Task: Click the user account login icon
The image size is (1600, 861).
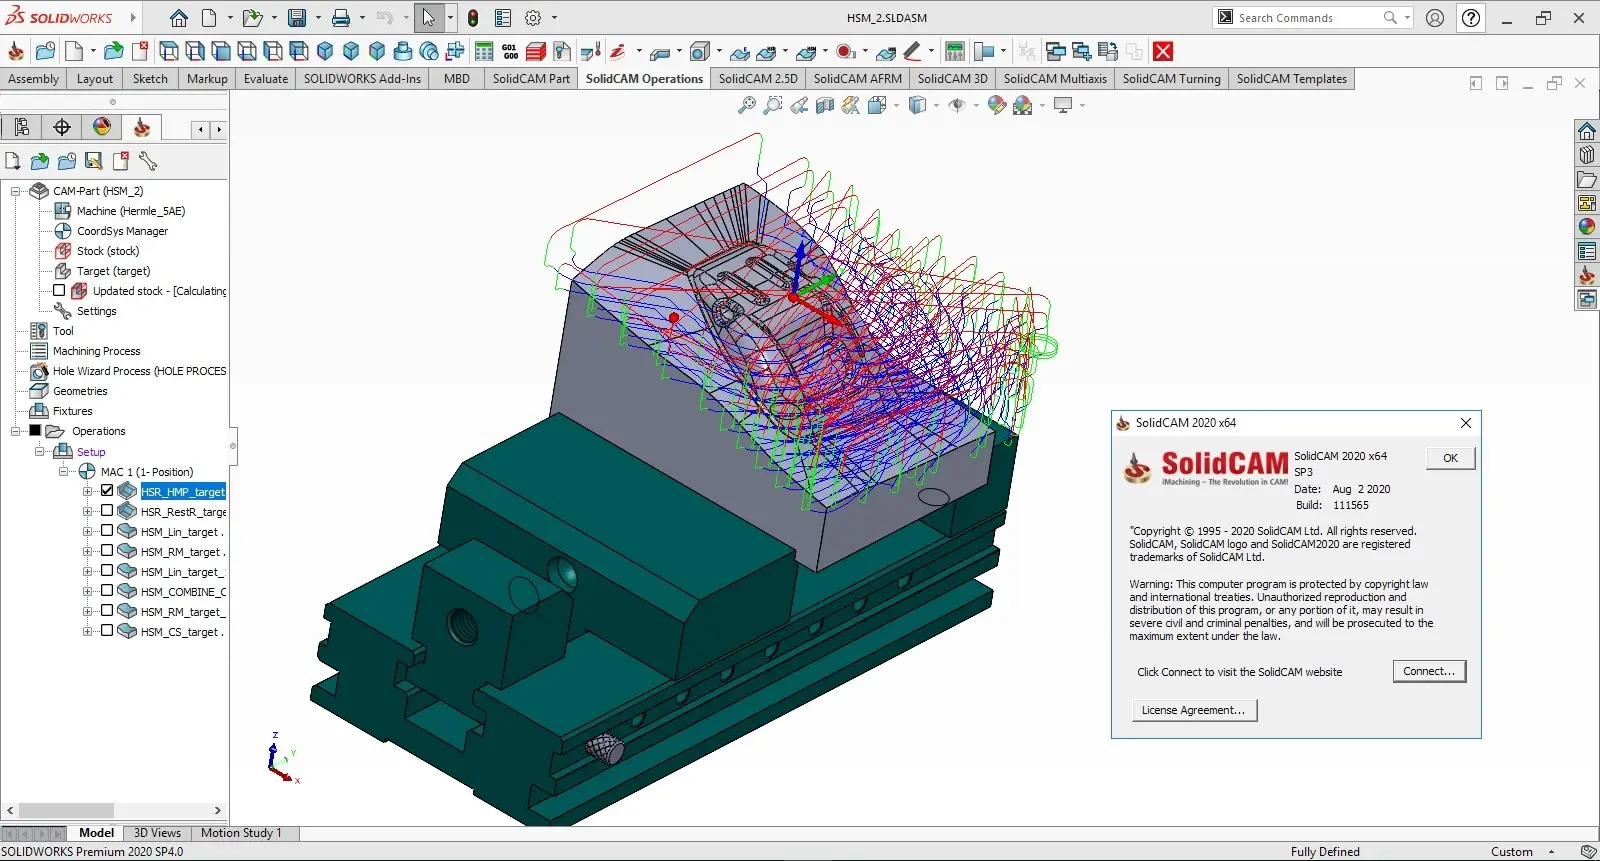Action: point(1435,18)
